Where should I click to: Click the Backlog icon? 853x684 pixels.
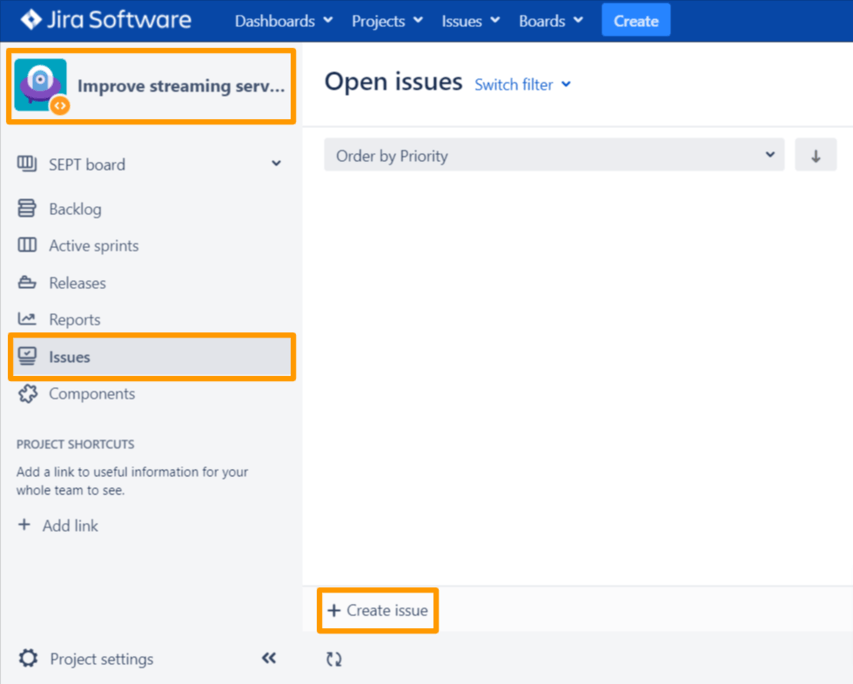click(27, 208)
